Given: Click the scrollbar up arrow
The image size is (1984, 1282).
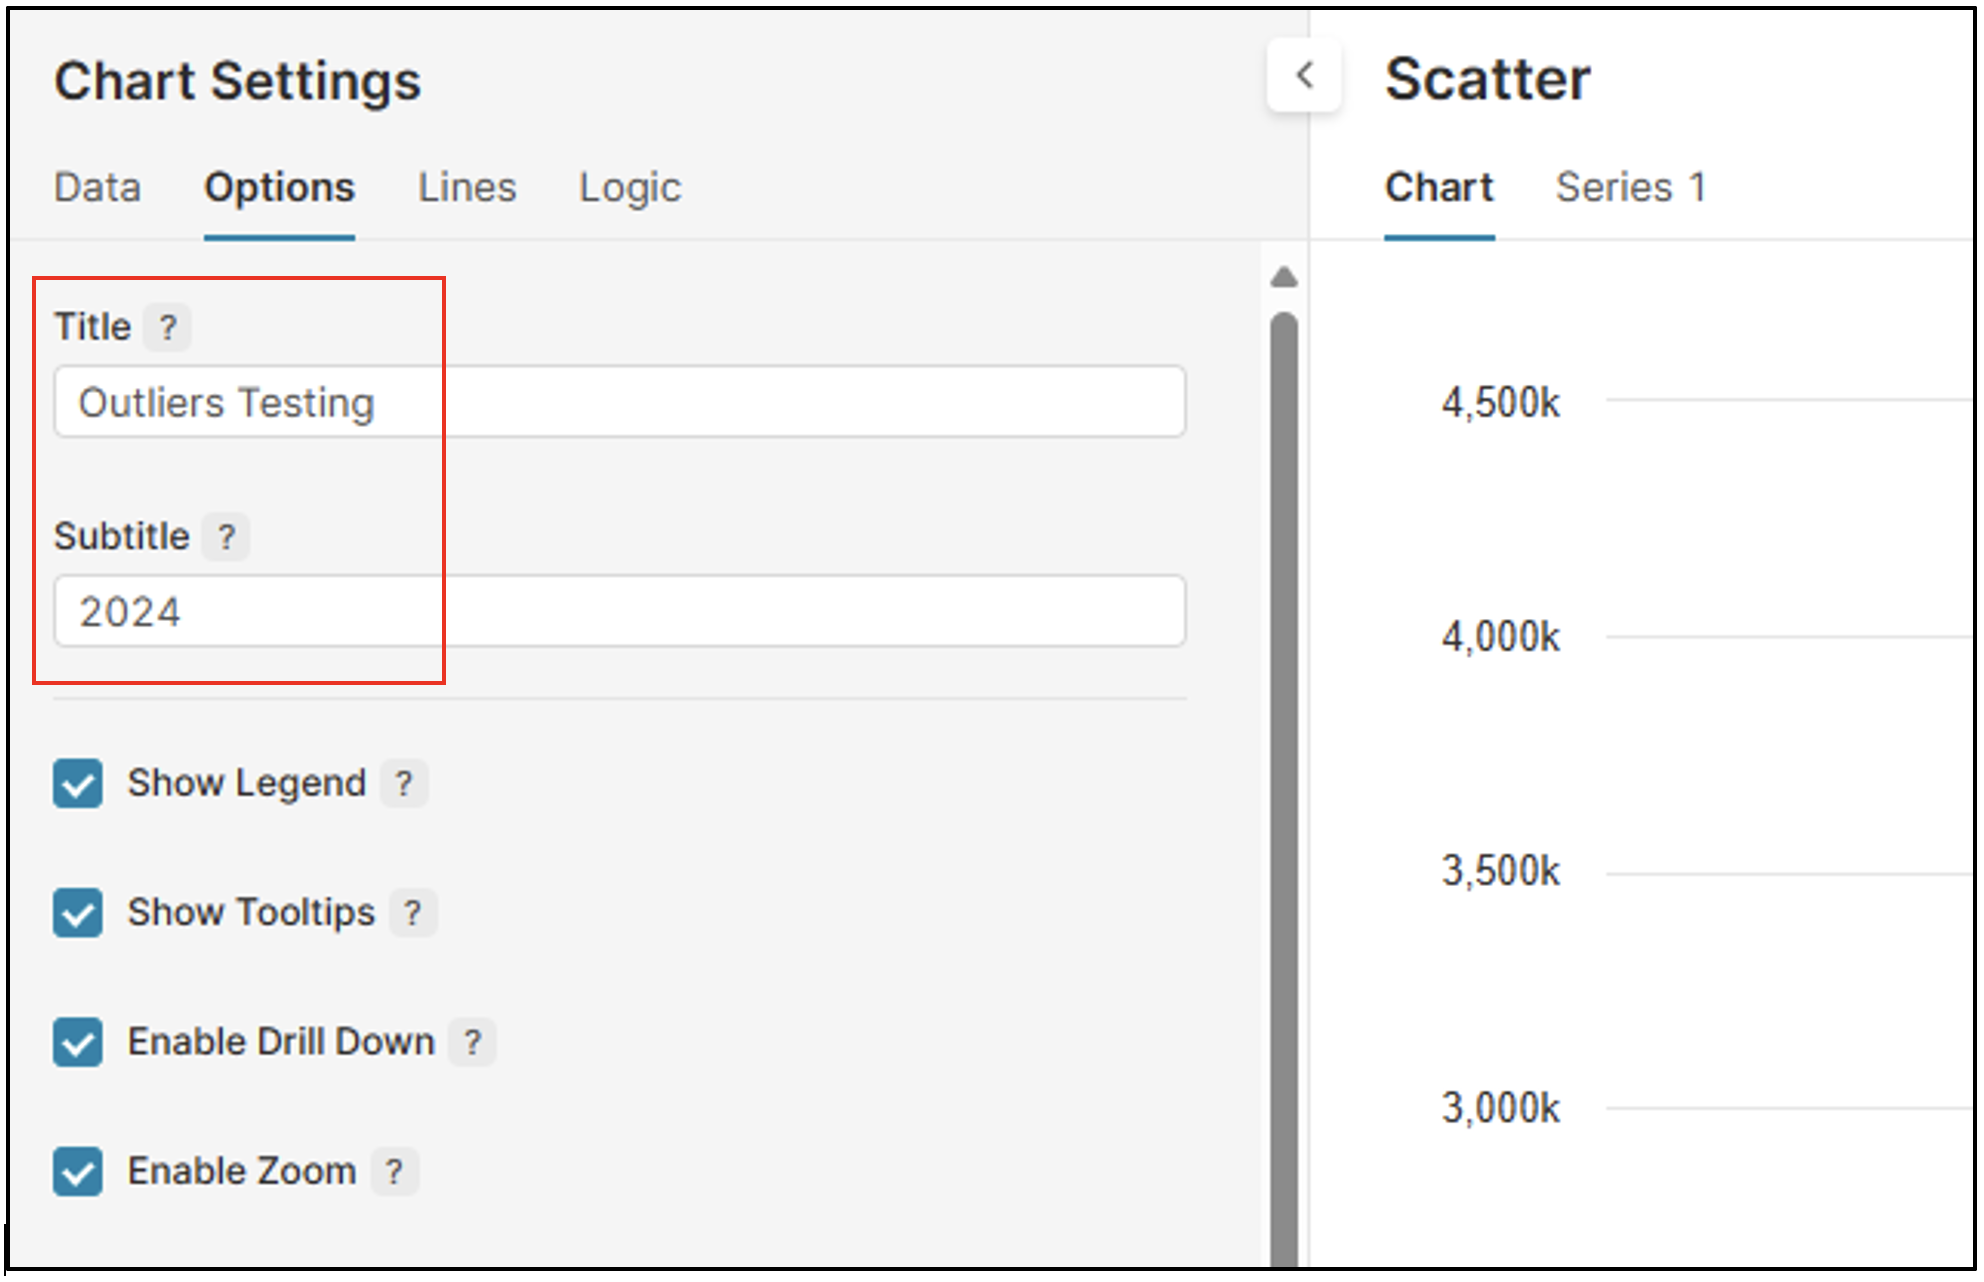Looking at the screenshot, I should click(1284, 278).
